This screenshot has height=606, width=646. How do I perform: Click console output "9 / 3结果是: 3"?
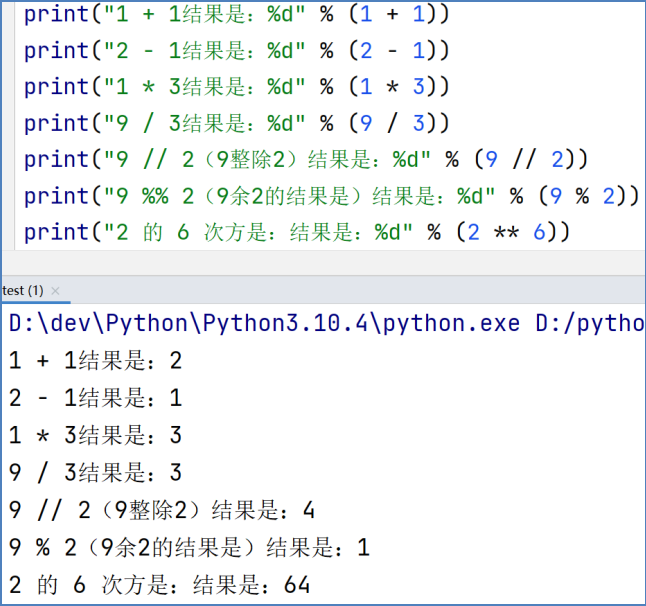pos(96,472)
